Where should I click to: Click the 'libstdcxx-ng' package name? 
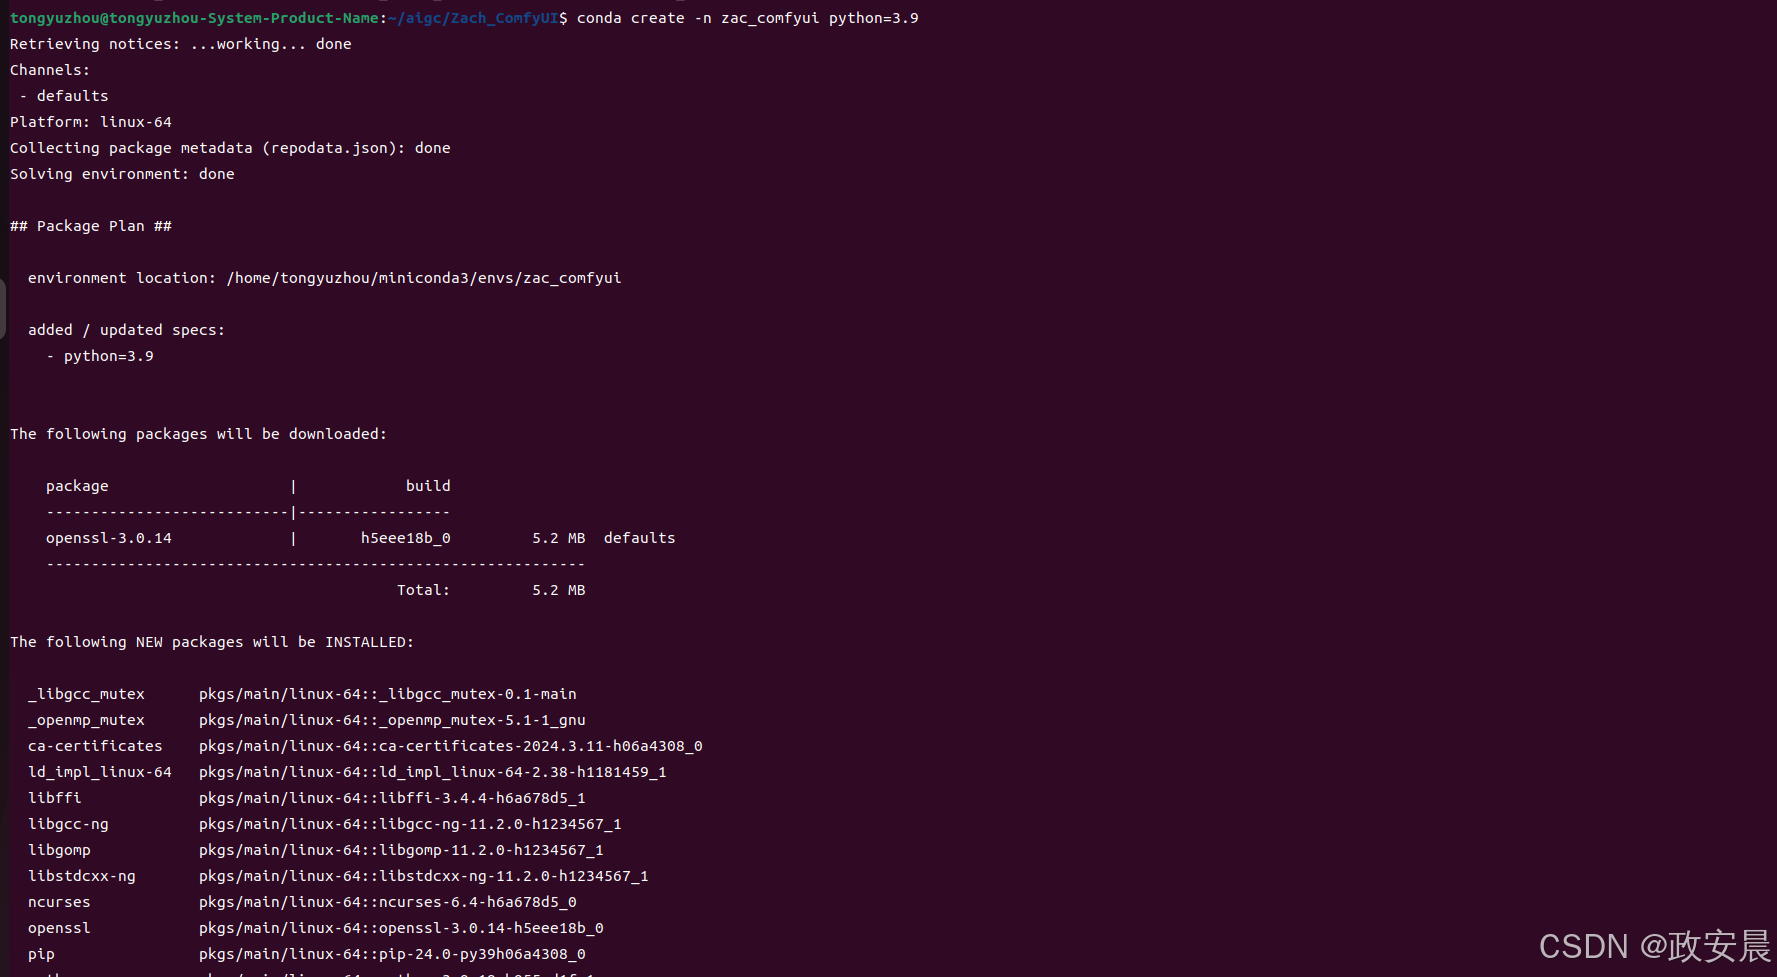82,876
